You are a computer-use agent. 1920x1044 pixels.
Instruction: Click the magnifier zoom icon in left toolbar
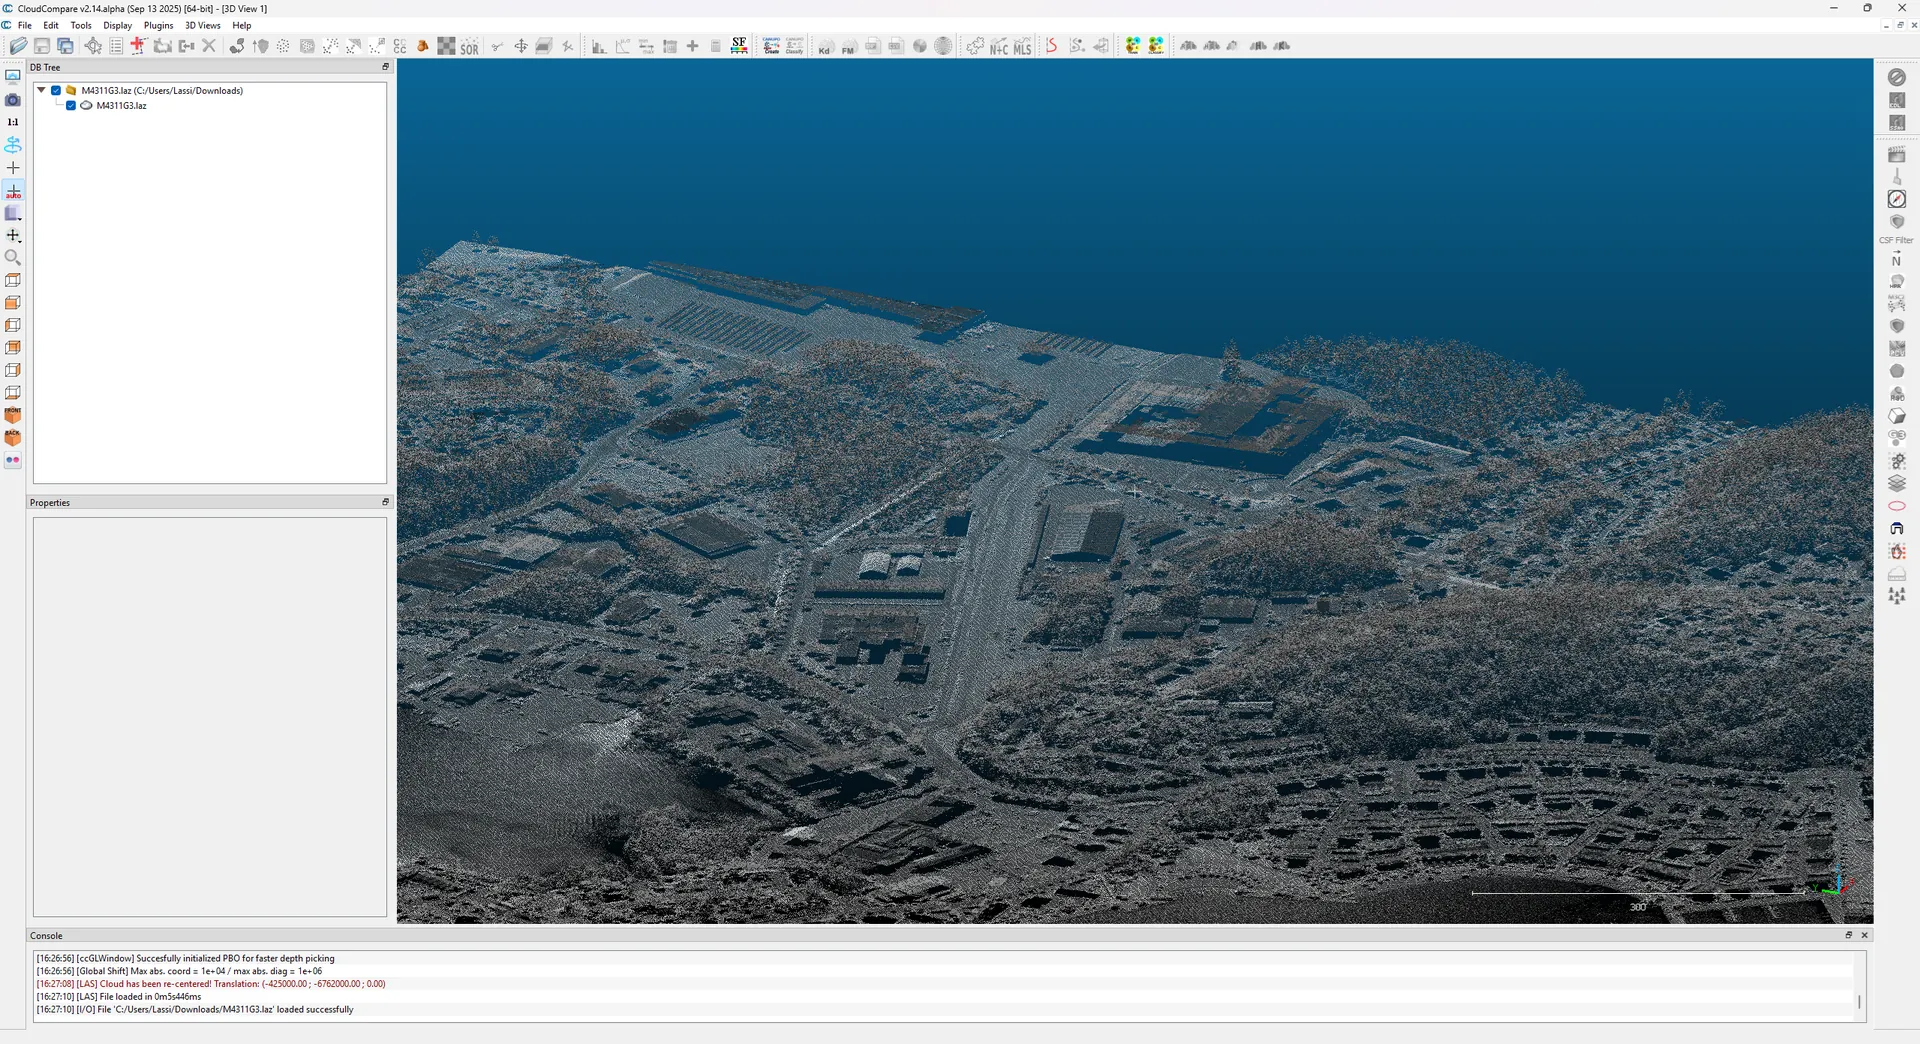[x=13, y=258]
